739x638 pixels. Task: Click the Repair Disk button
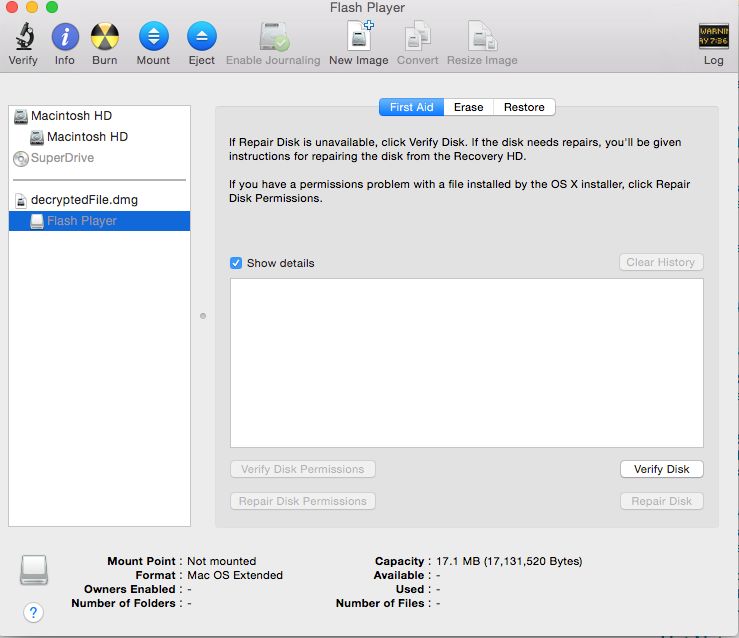(662, 501)
